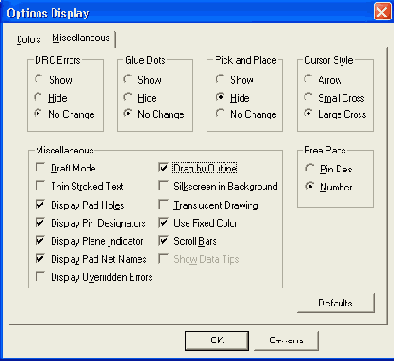Close the Options Display dialog

tap(382, 12)
